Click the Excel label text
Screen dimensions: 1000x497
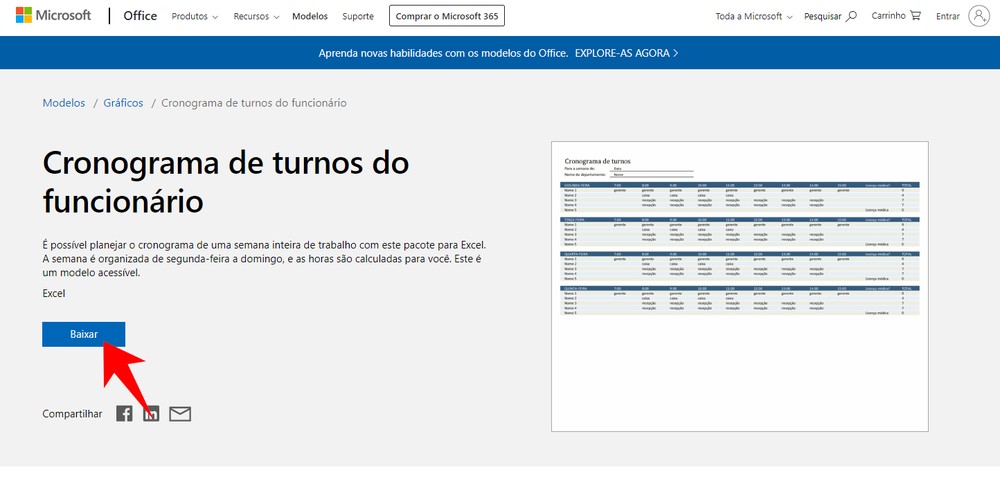54,293
